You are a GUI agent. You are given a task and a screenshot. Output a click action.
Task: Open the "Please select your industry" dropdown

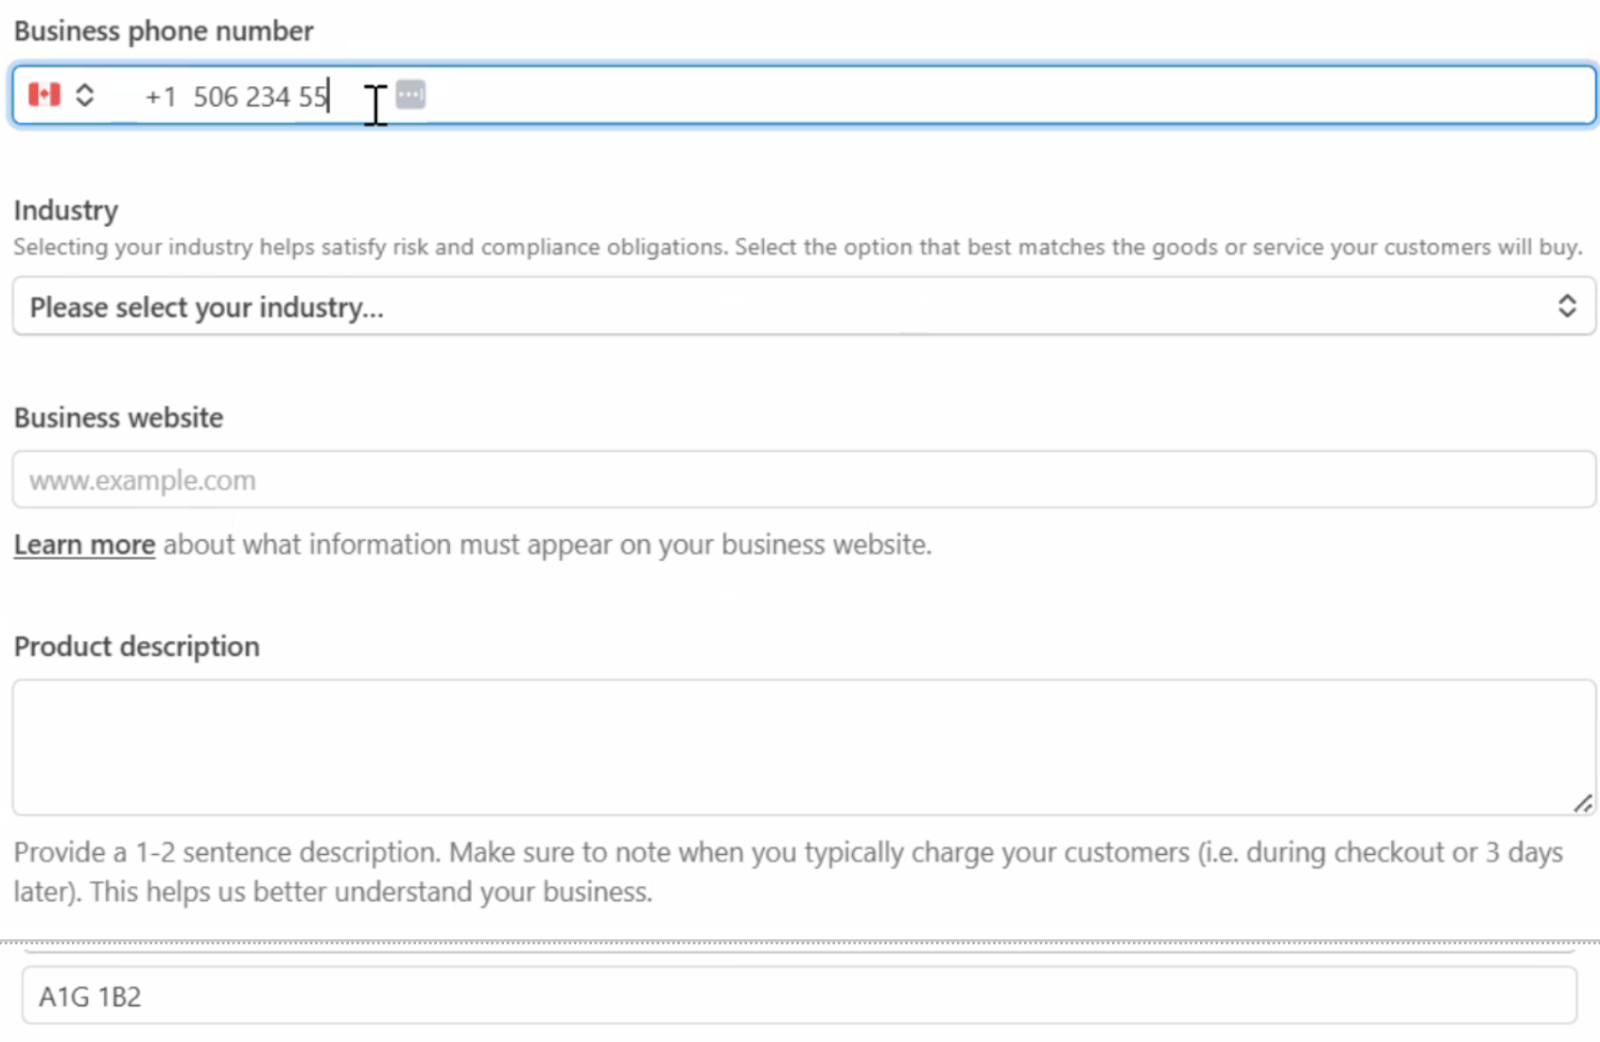pyautogui.click(x=780, y=307)
